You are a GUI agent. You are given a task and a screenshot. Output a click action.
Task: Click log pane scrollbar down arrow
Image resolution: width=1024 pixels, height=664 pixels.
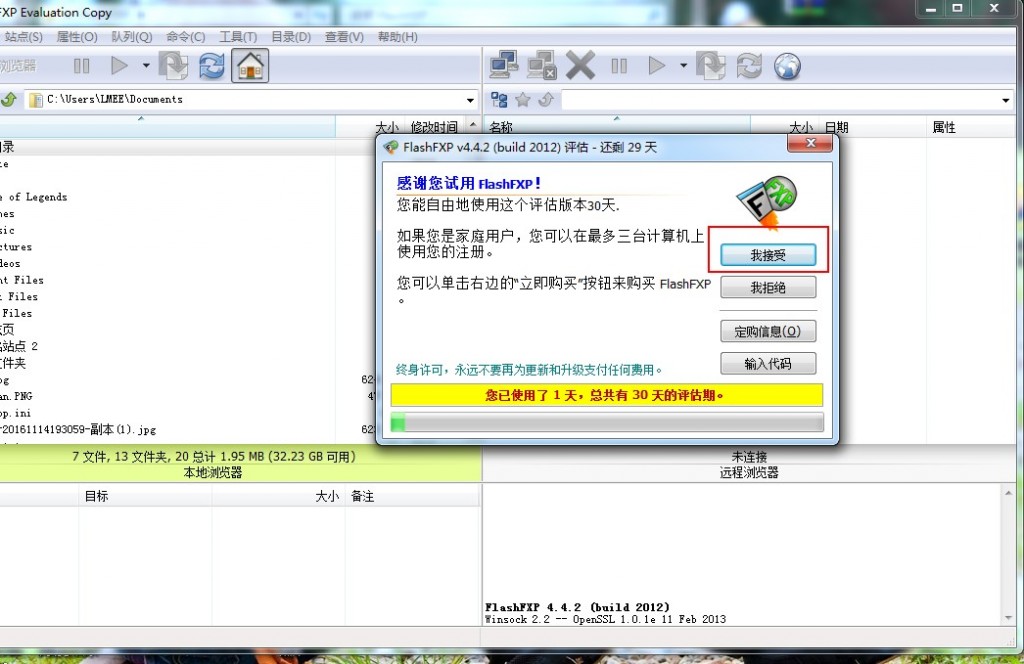click(x=1008, y=618)
